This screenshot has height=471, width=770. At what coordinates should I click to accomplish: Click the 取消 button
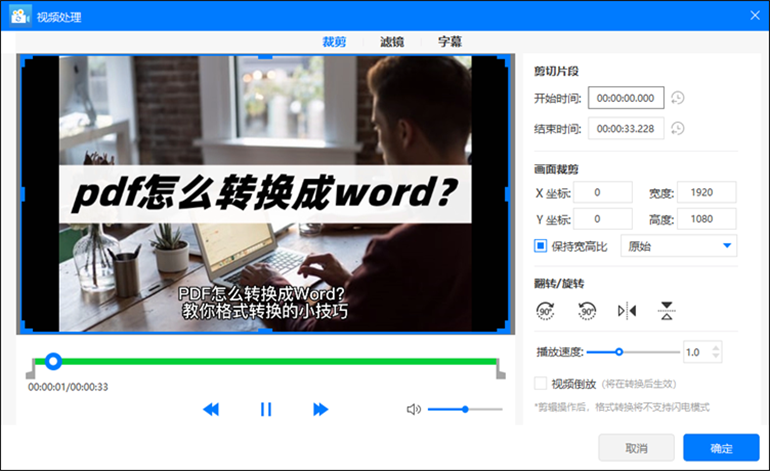pyautogui.click(x=636, y=447)
